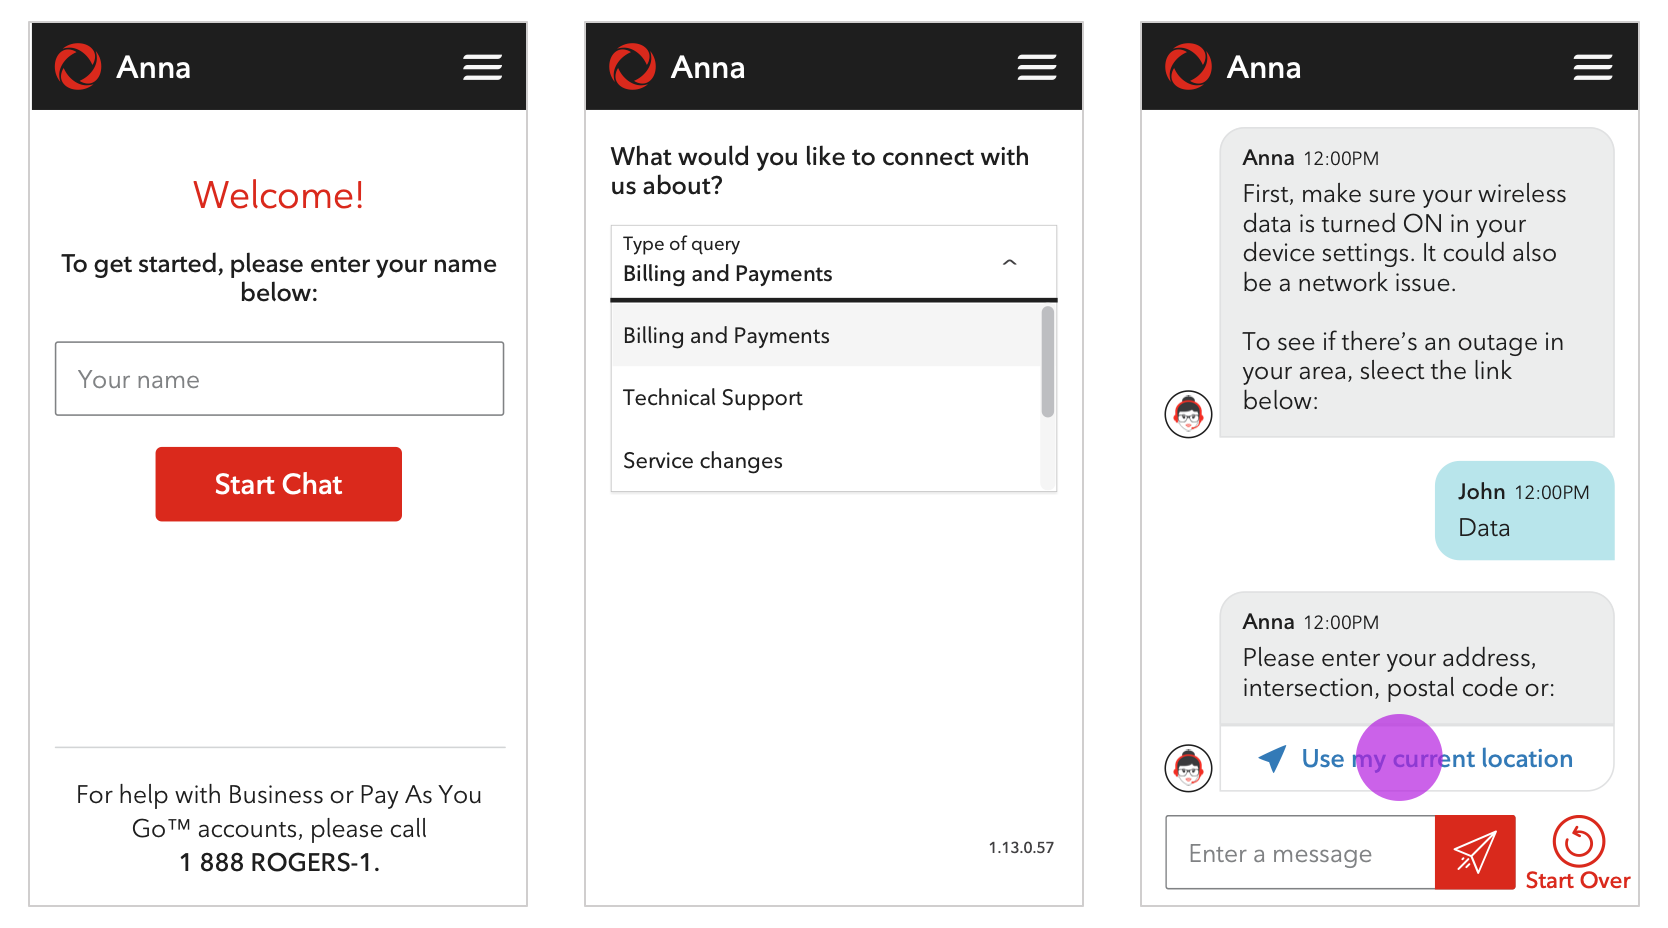Send message with paper plane button
Viewport: 1668px width, 928px height.
pyautogui.click(x=1474, y=852)
